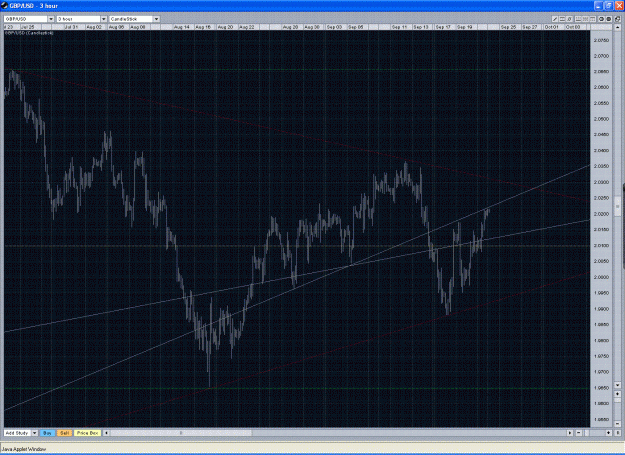
Task: Open the Add Study dropdown arrow
Action: click(x=34, y=433)
